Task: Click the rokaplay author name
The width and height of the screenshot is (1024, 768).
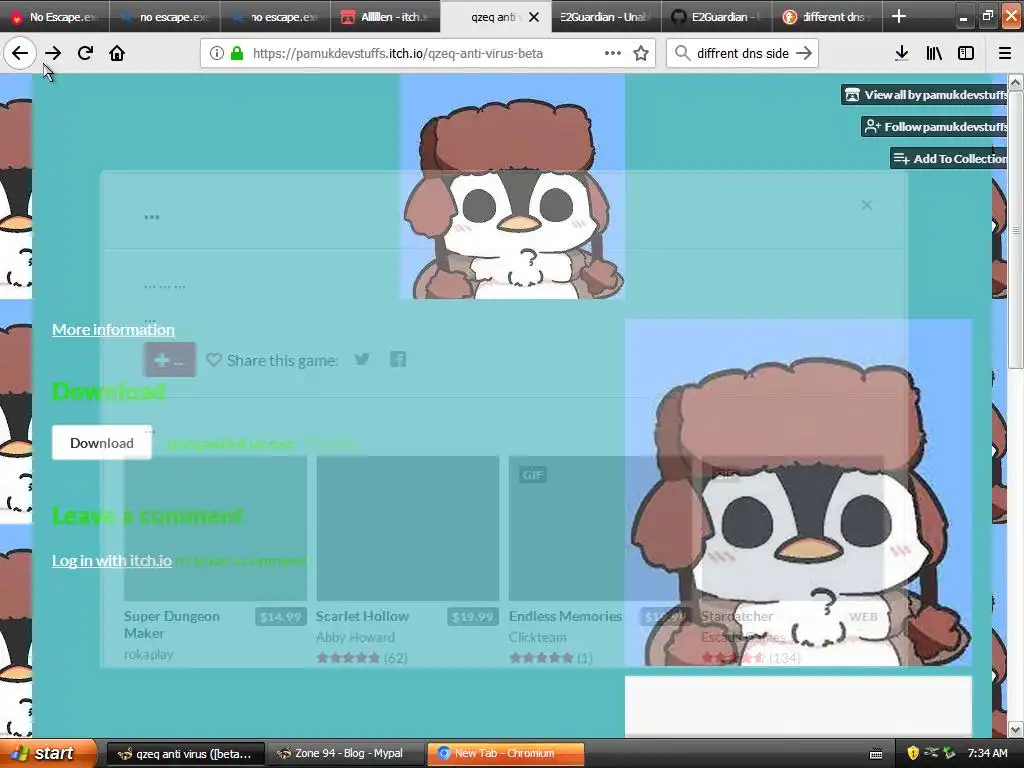Action: [148, 654]
